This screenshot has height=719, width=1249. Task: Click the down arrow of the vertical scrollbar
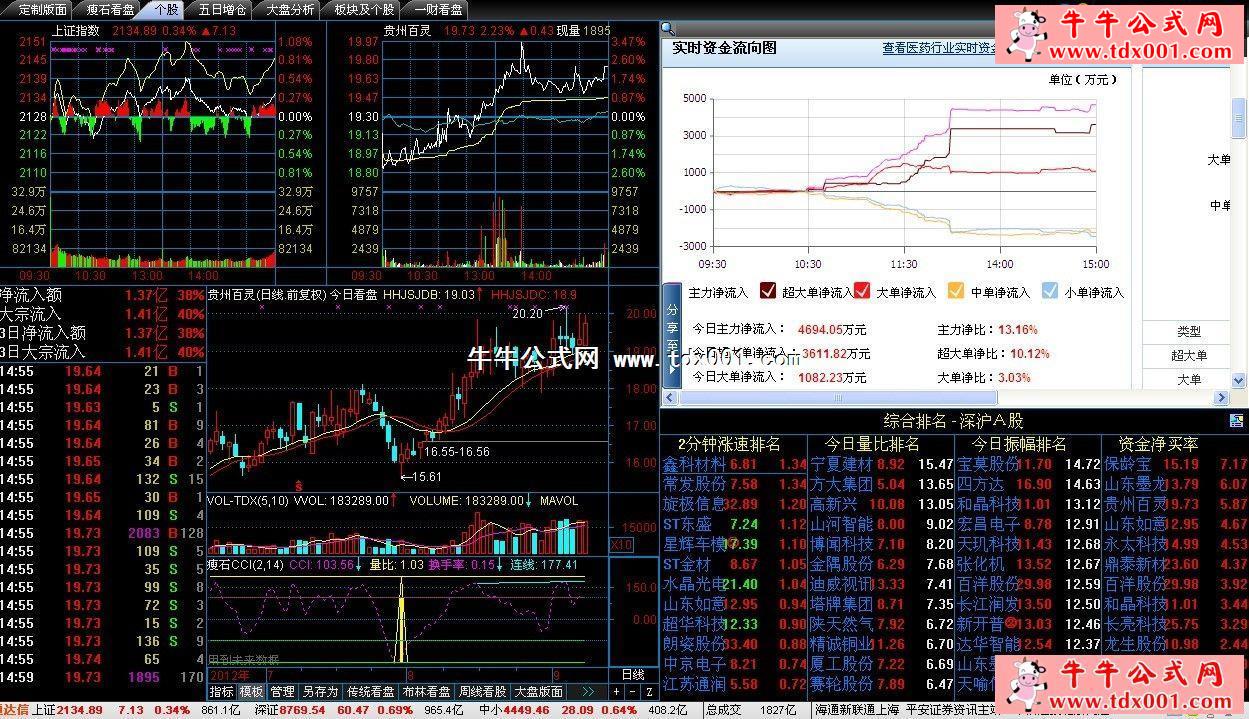(x=1240, y=380)
